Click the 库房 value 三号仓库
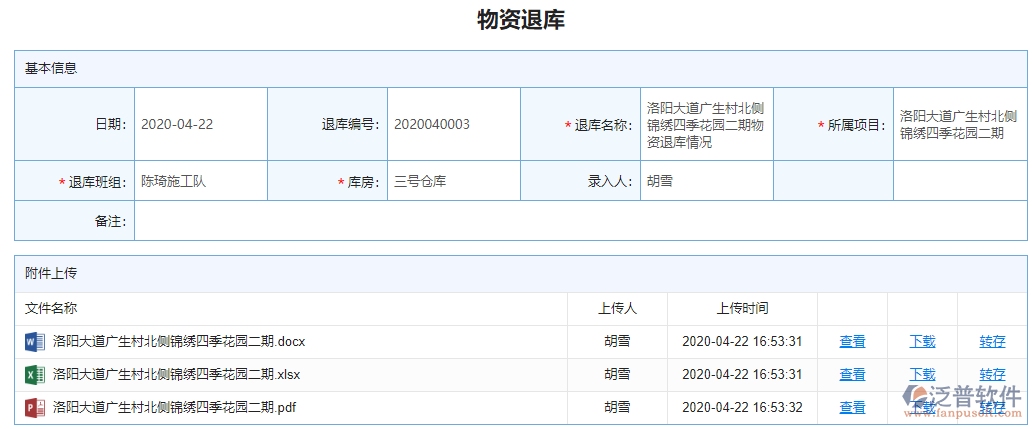Screen dimensions: 1032x429 coord(420,182)
